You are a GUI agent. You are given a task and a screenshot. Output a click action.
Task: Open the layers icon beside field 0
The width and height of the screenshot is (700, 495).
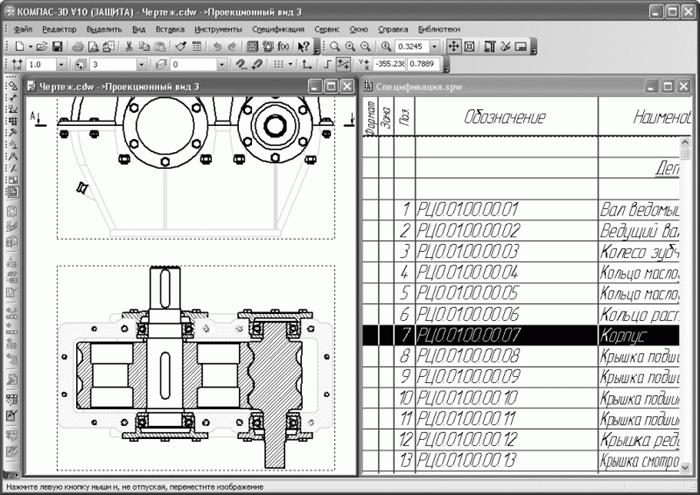(161, 64)
